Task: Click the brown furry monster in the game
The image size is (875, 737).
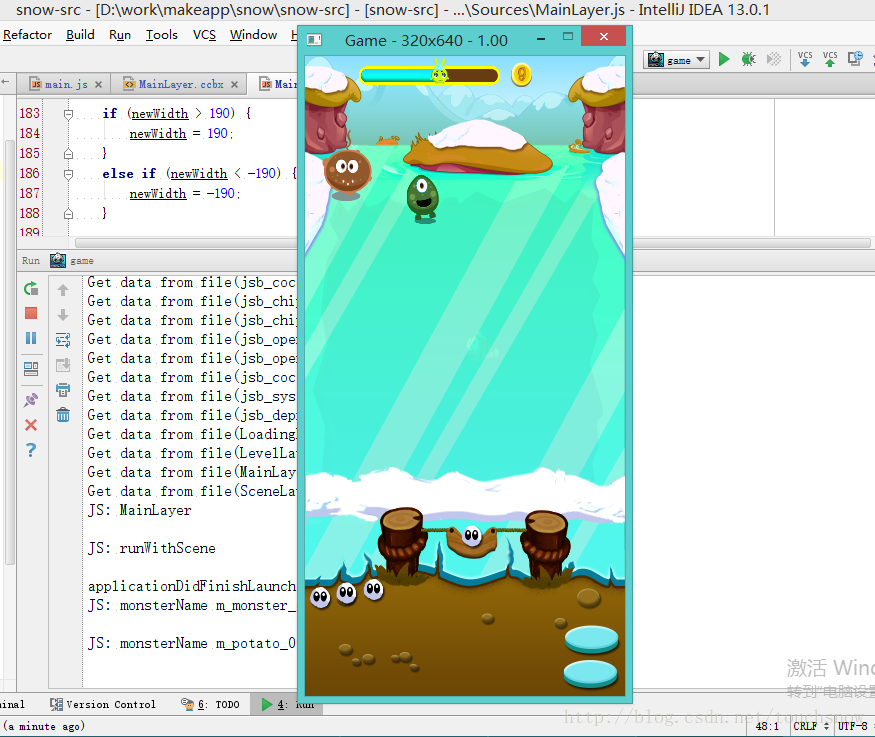Action: (347, 172)
